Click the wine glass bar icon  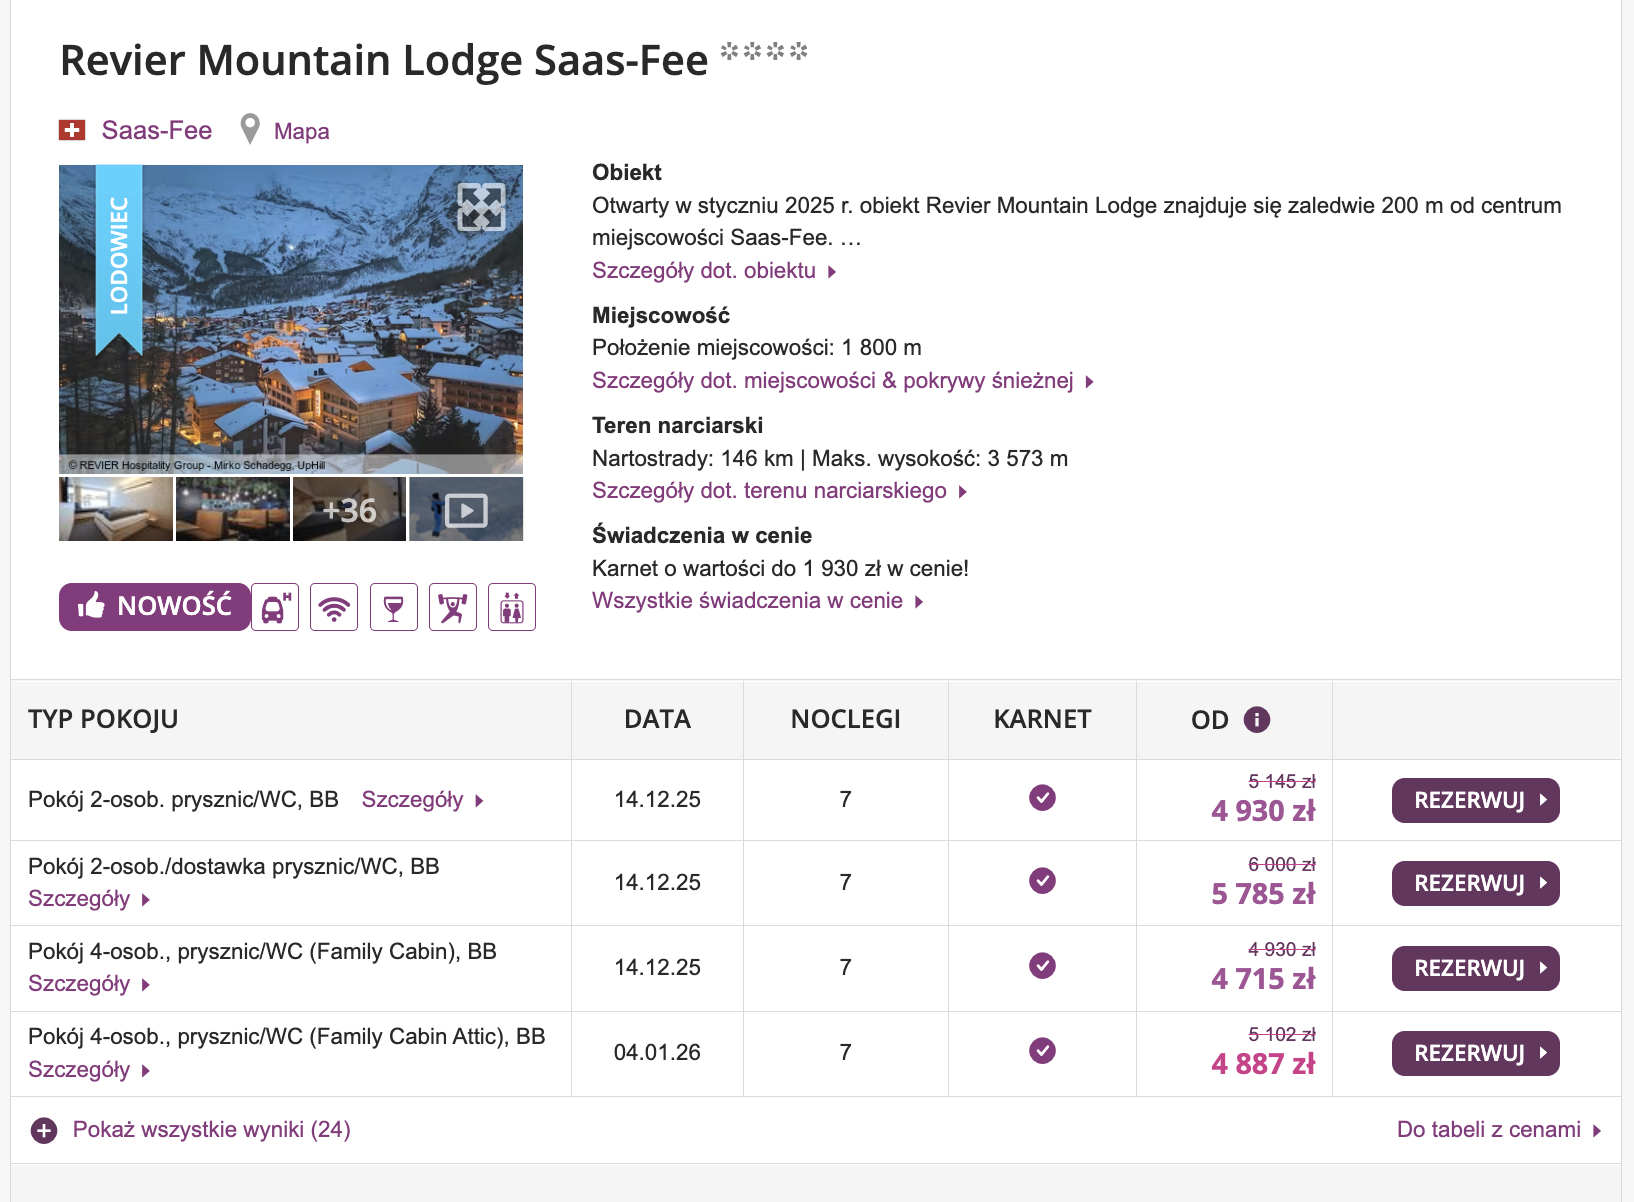point(393,607)
